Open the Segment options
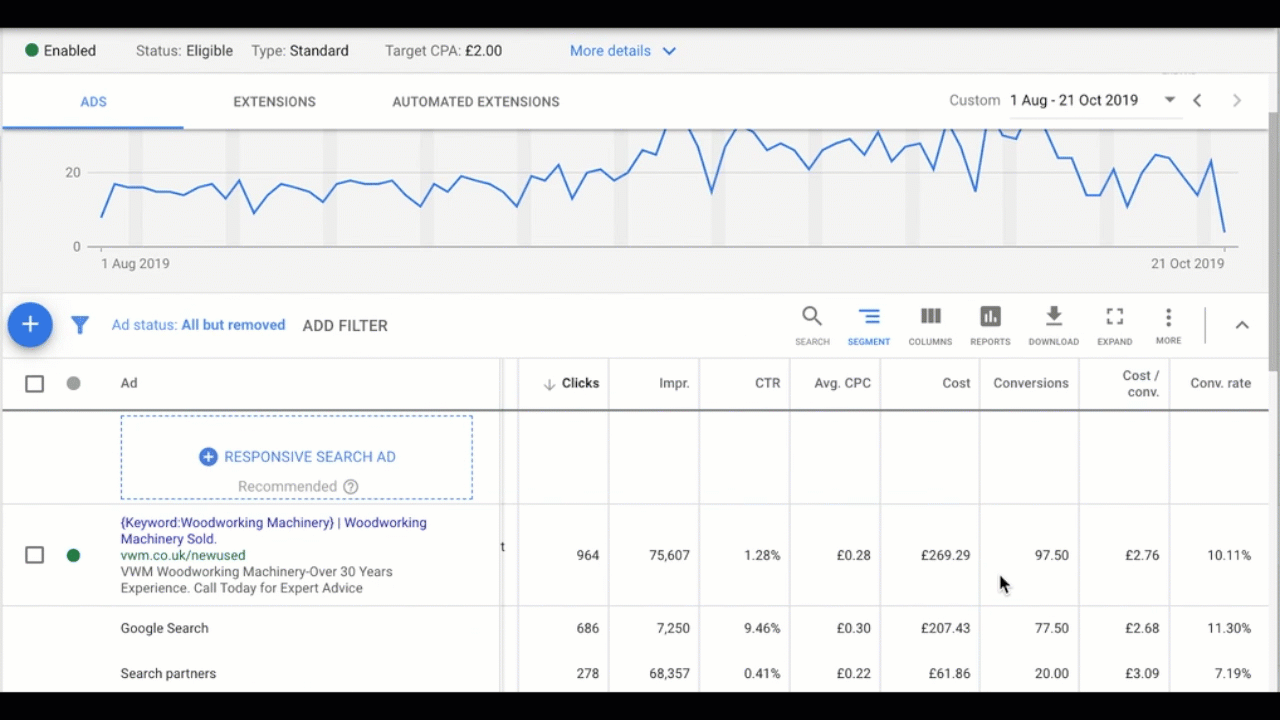 coord(868,326)
